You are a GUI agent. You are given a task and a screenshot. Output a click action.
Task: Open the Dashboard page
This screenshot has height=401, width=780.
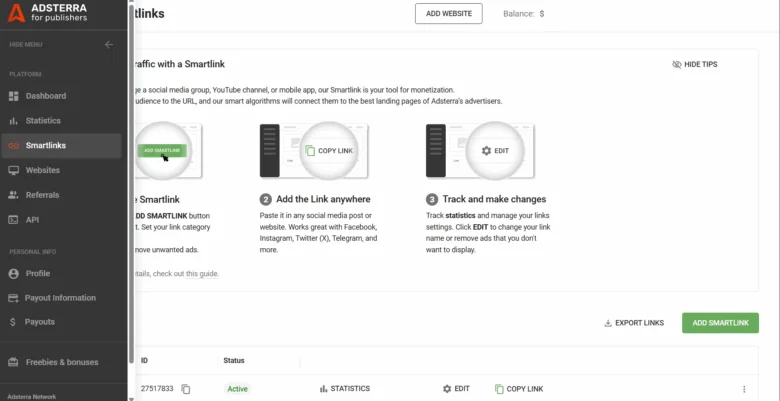[46, 96]
